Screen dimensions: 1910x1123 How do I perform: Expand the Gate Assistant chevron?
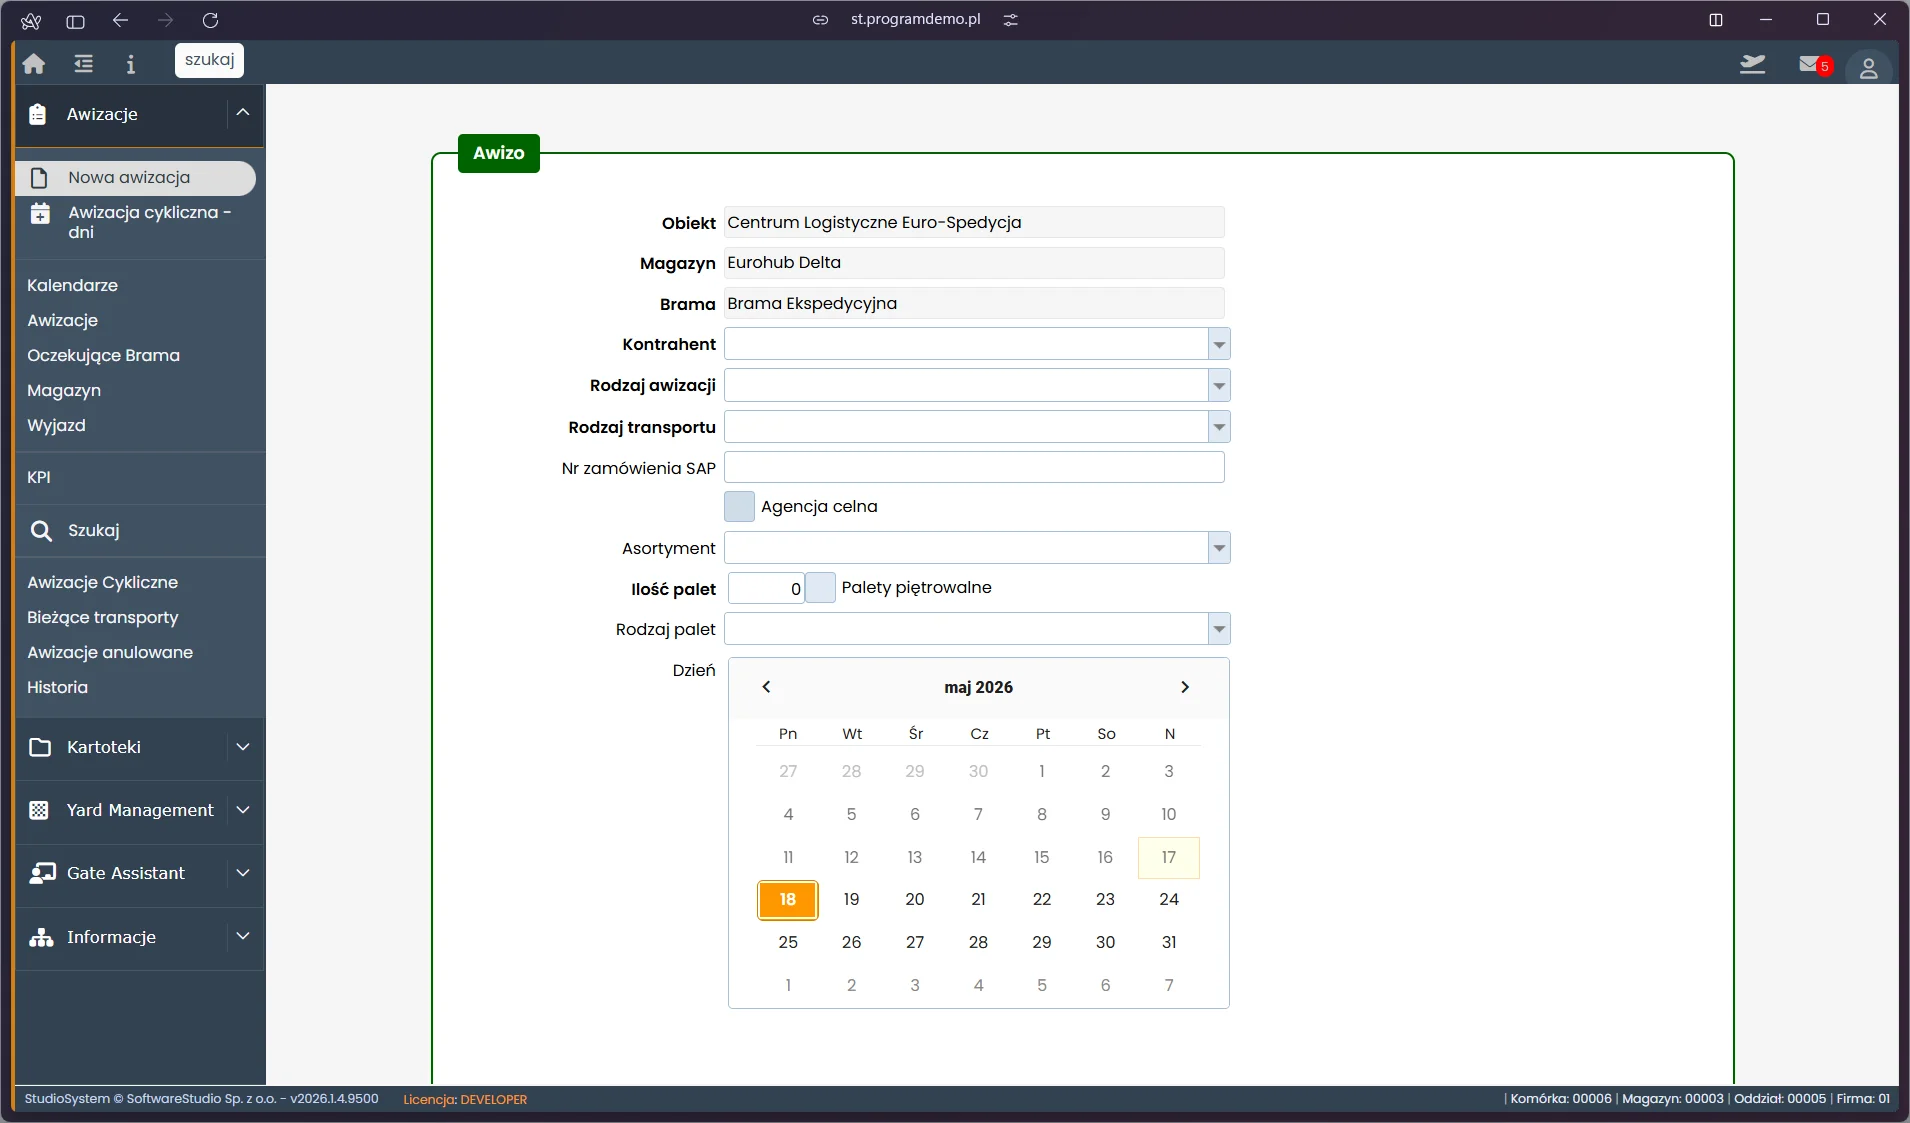tap(243, 873)
